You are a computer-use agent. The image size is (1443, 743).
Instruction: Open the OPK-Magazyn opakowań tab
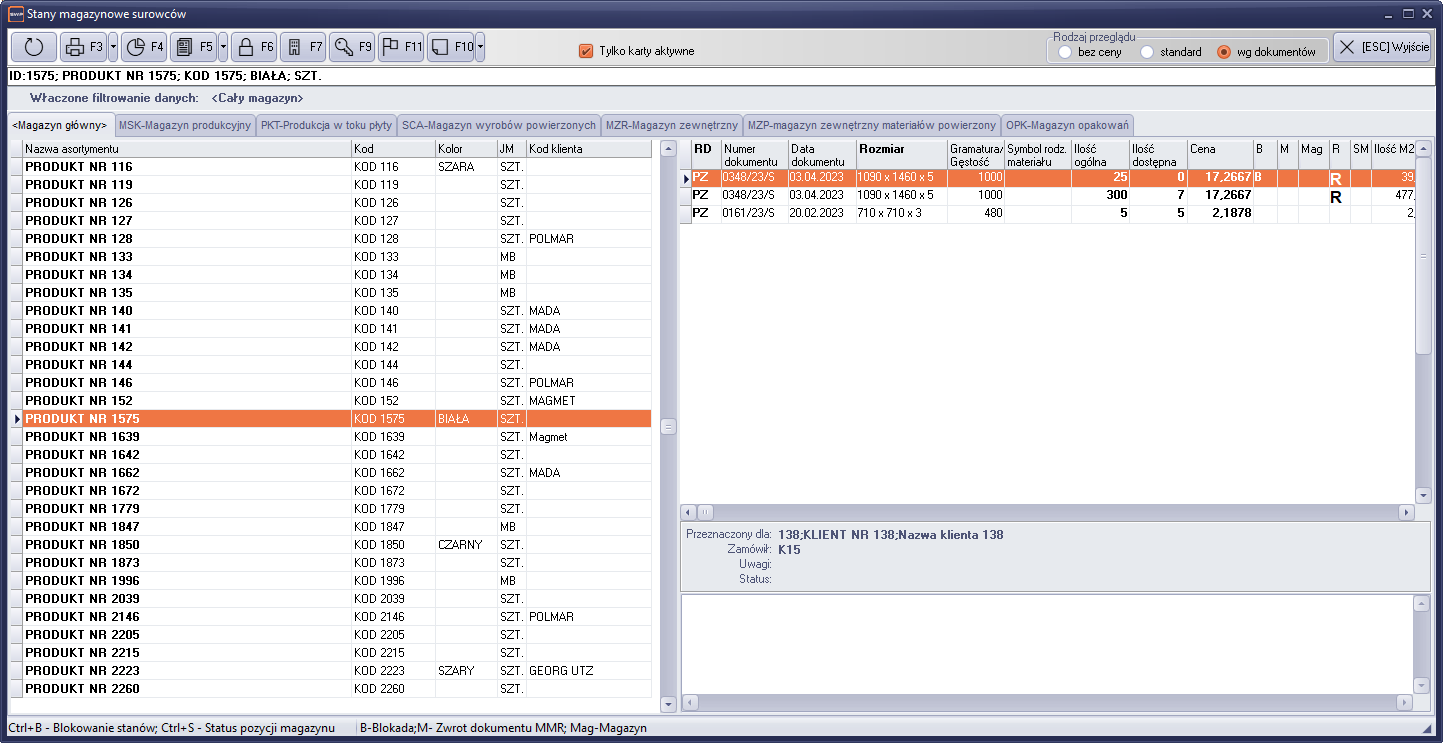click(1067, 125)
